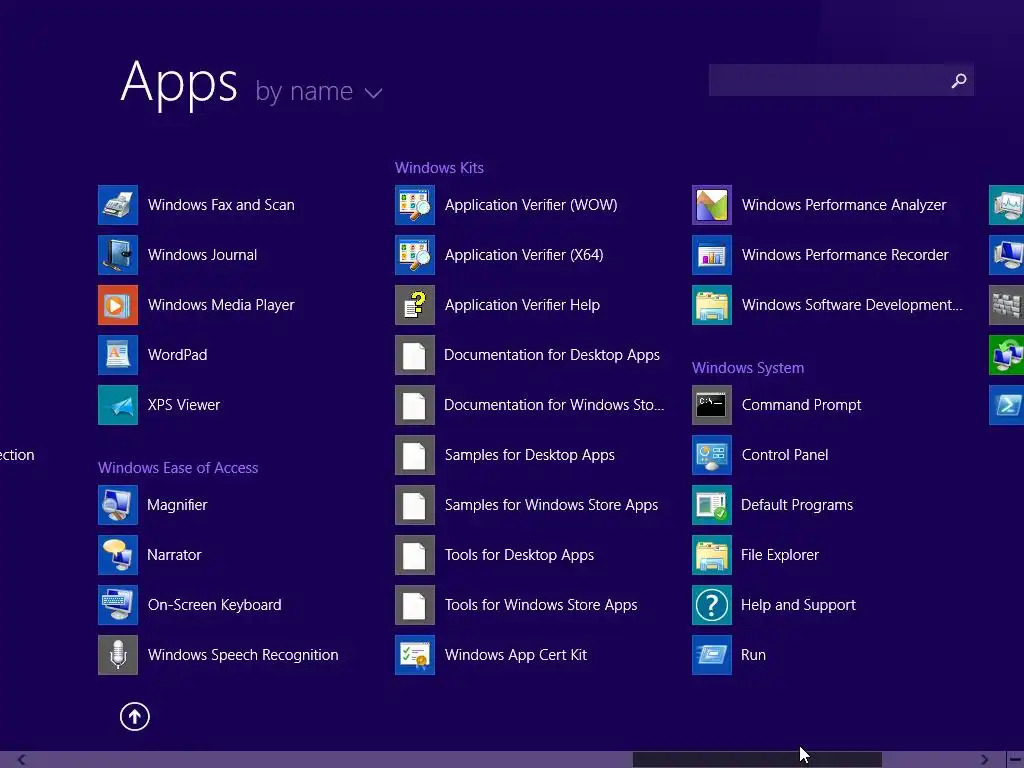1024x768 pixels.
Task: Launch Windows Journal icon
Action: 118,255
